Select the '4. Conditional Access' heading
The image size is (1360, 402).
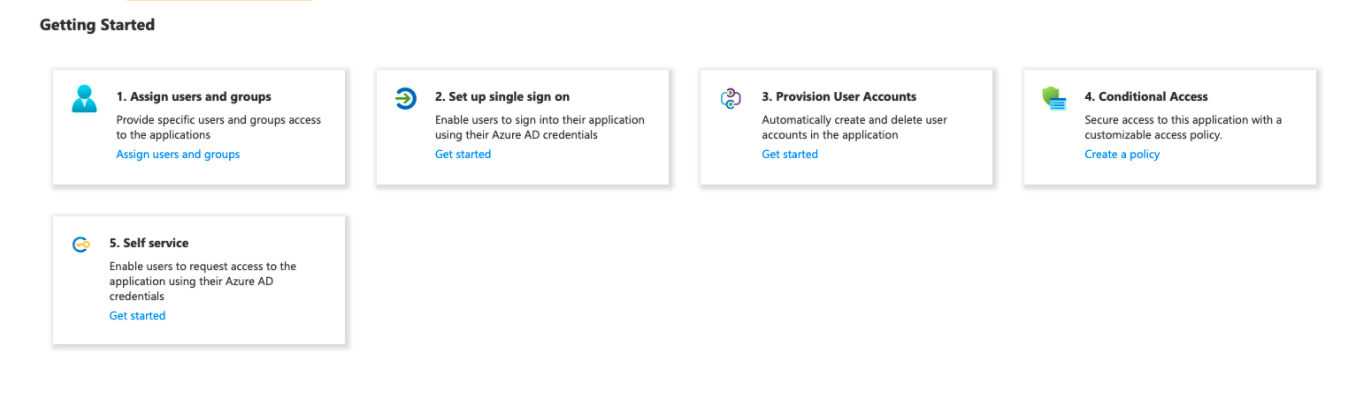click(1146, 97)
